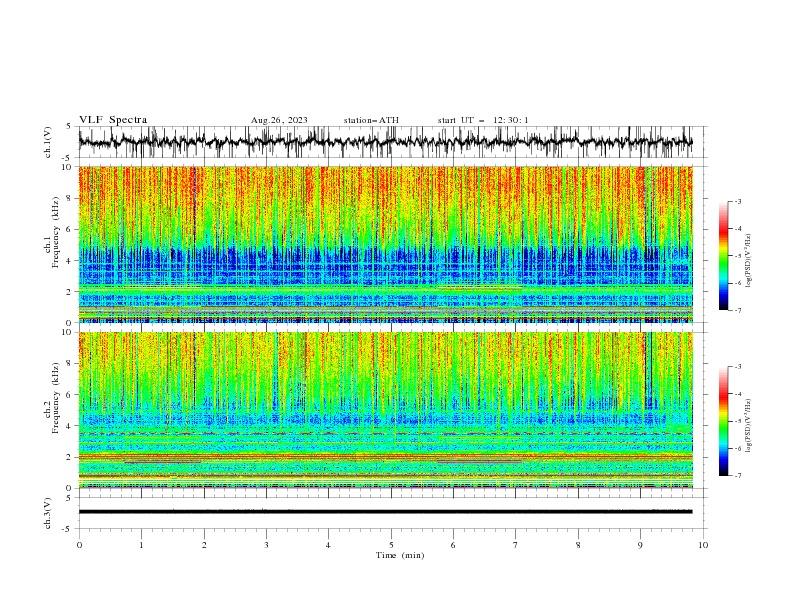Click the ch.1 'Frequency (kHz)' axis label
This screenshot has height=612, width=792.
pyautogui.click(x=57, y=233)
